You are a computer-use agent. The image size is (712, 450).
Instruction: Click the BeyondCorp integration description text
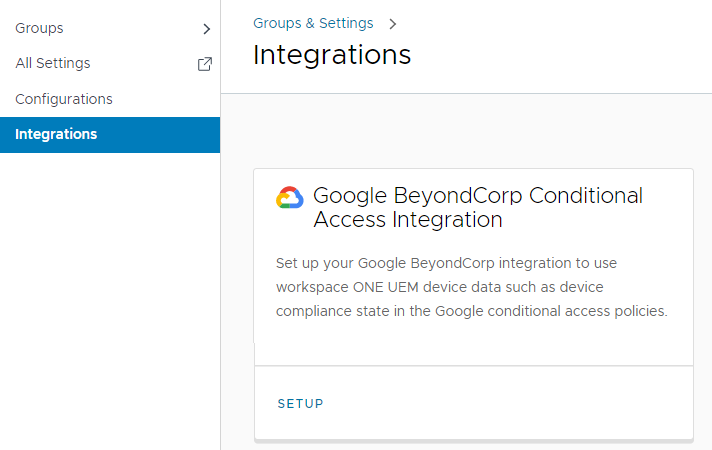pos(472,287)
